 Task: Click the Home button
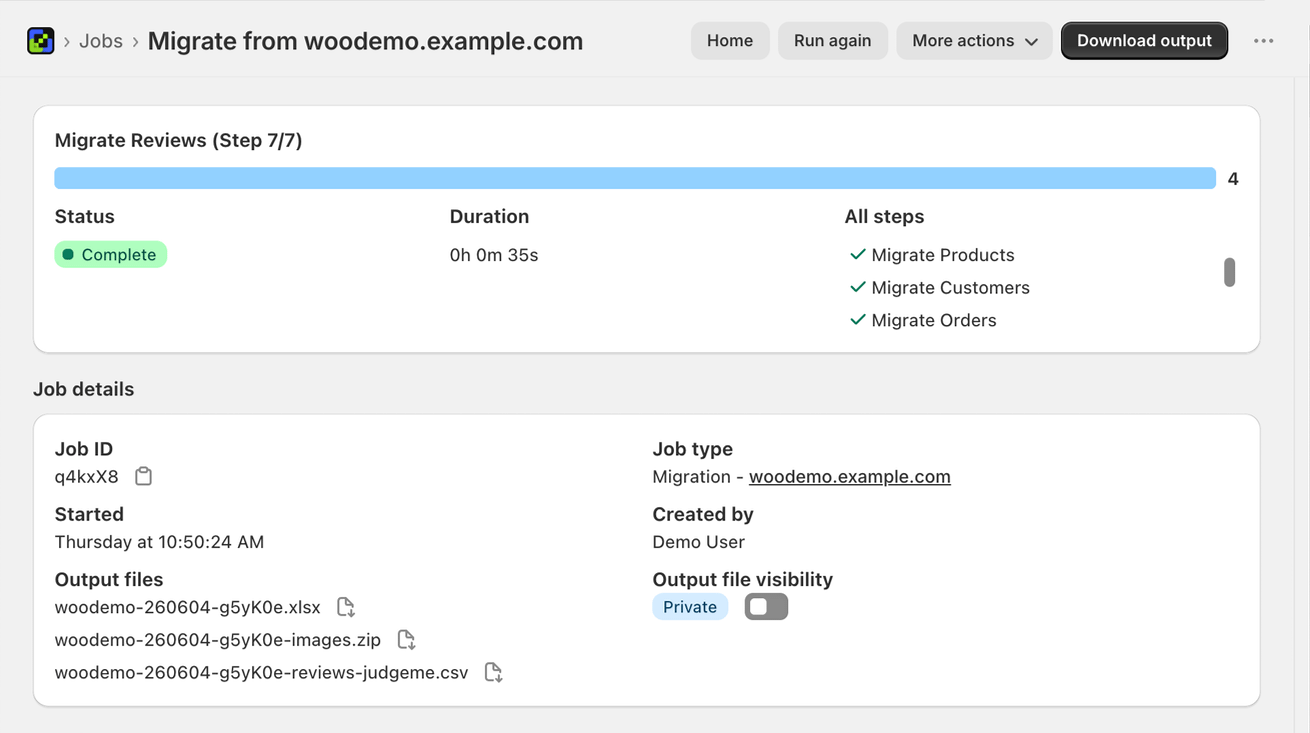tap(730, 41)
